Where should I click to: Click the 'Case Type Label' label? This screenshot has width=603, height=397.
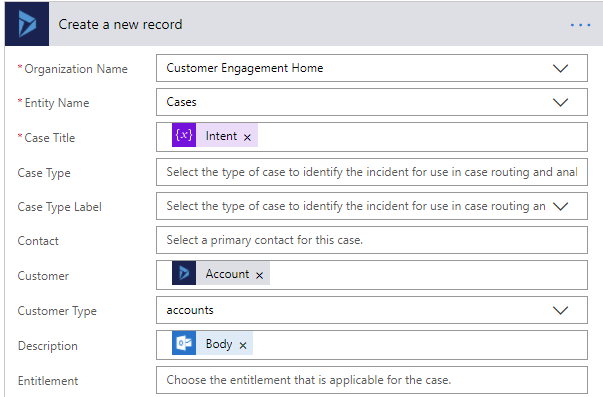60,207
